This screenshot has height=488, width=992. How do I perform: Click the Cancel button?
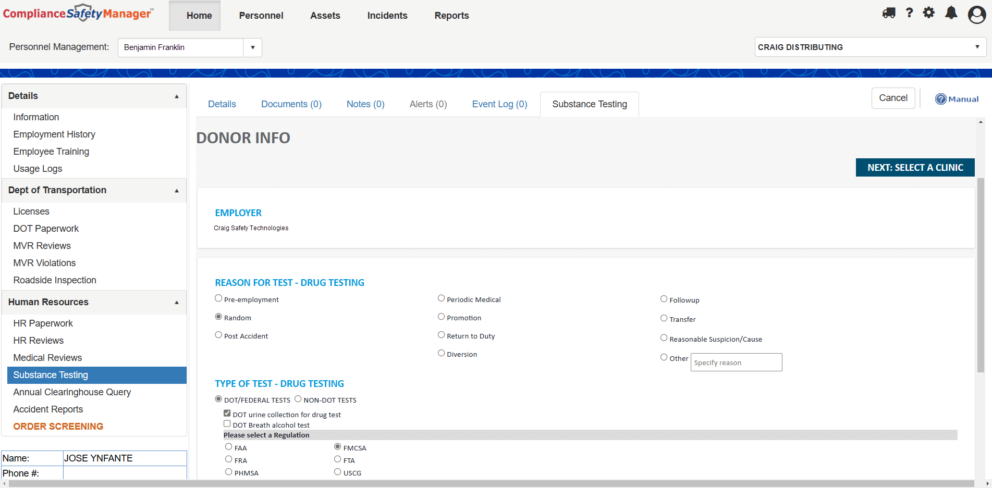pyautogui.click(x=893, y=98)
